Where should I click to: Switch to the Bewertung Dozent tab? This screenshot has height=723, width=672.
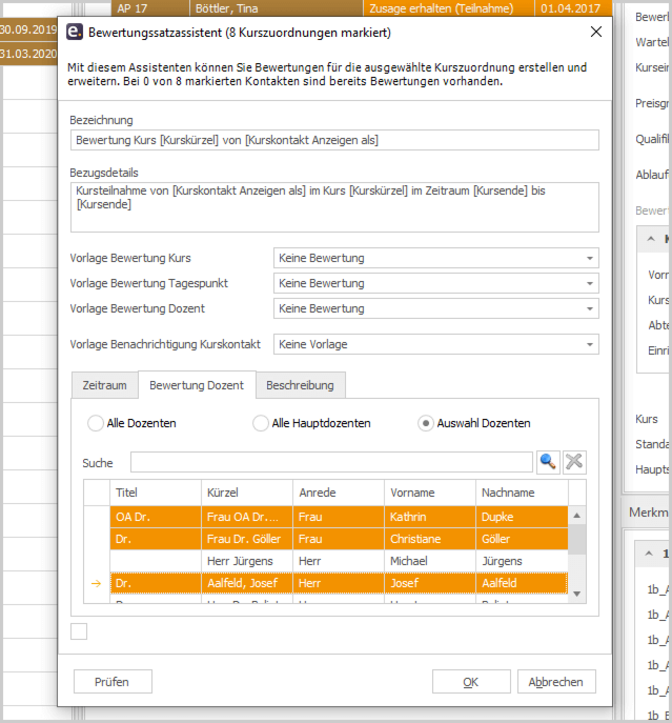tap(196, 385)
